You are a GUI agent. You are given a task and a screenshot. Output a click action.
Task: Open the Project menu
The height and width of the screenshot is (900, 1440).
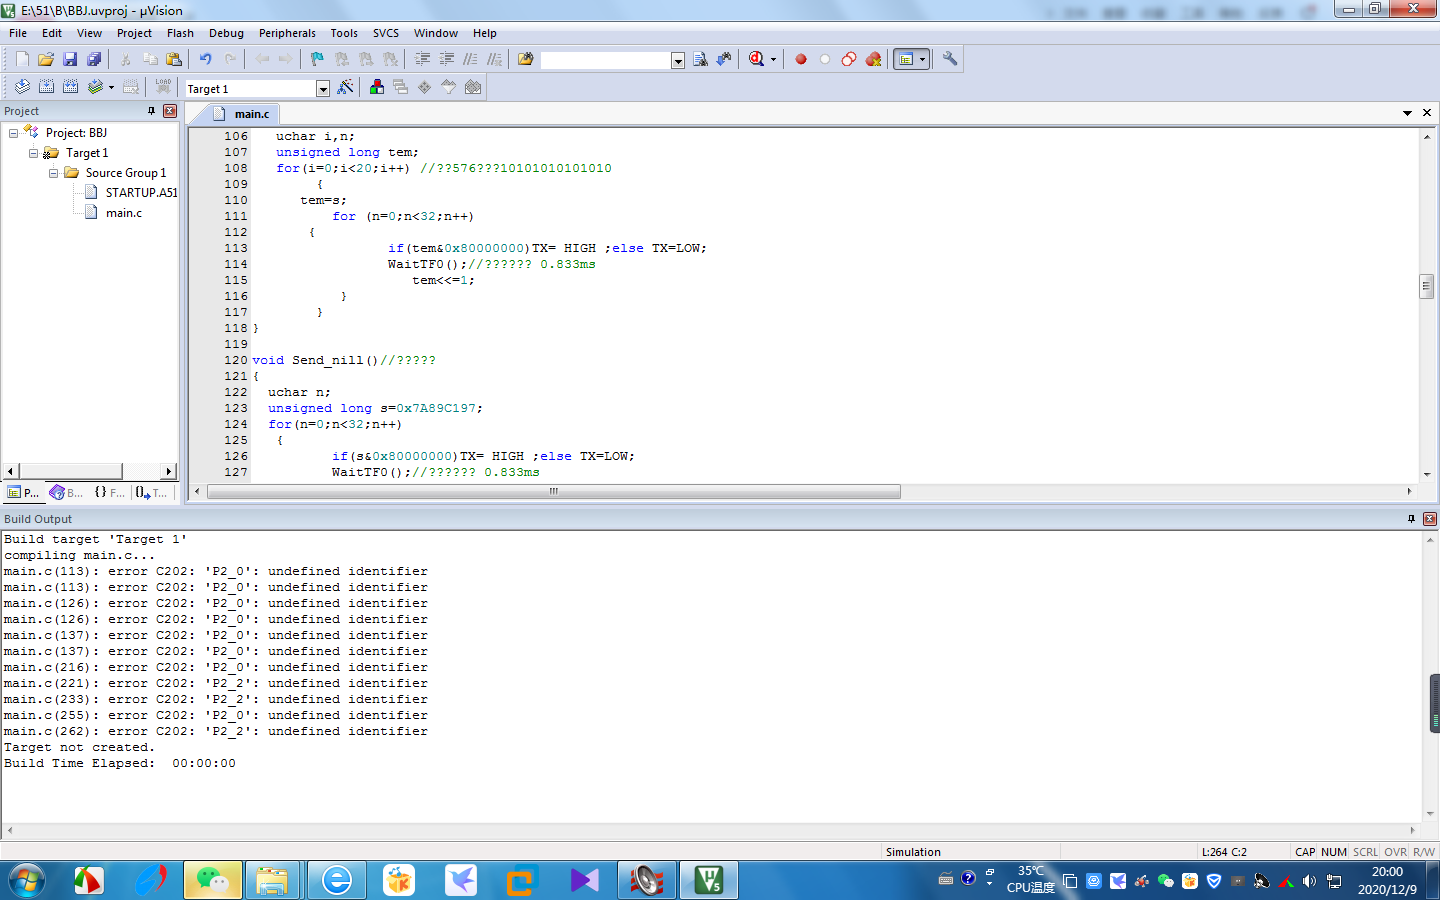click(x=134, y=33)
